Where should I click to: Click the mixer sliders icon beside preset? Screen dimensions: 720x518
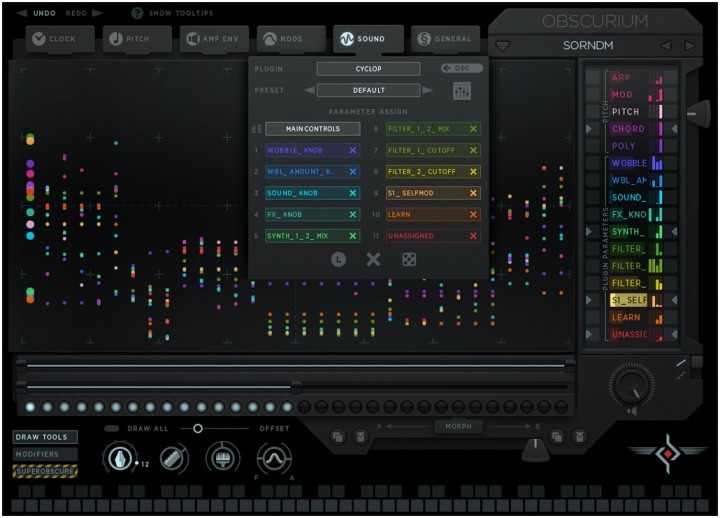click(461, 90)
